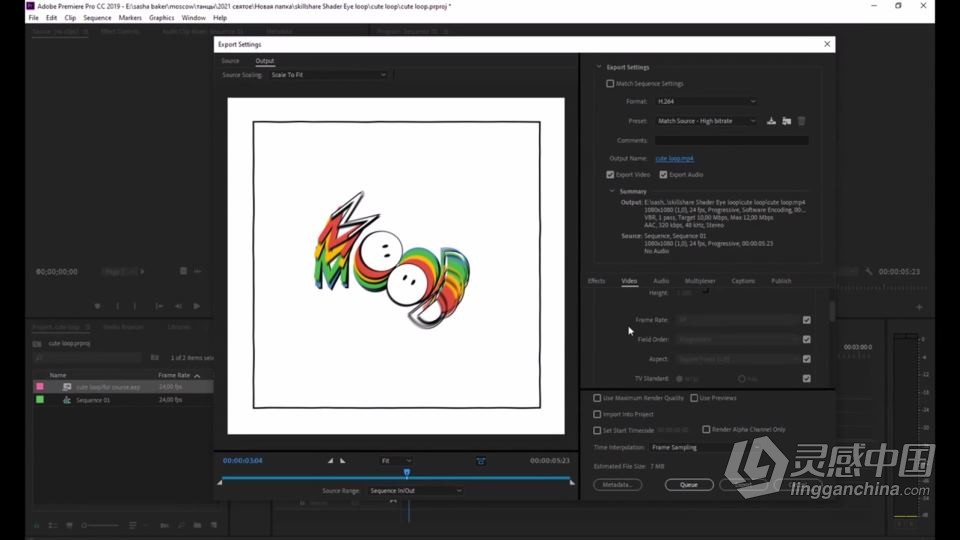
Task: Collapse the Summary section
Action: point(612,191)
